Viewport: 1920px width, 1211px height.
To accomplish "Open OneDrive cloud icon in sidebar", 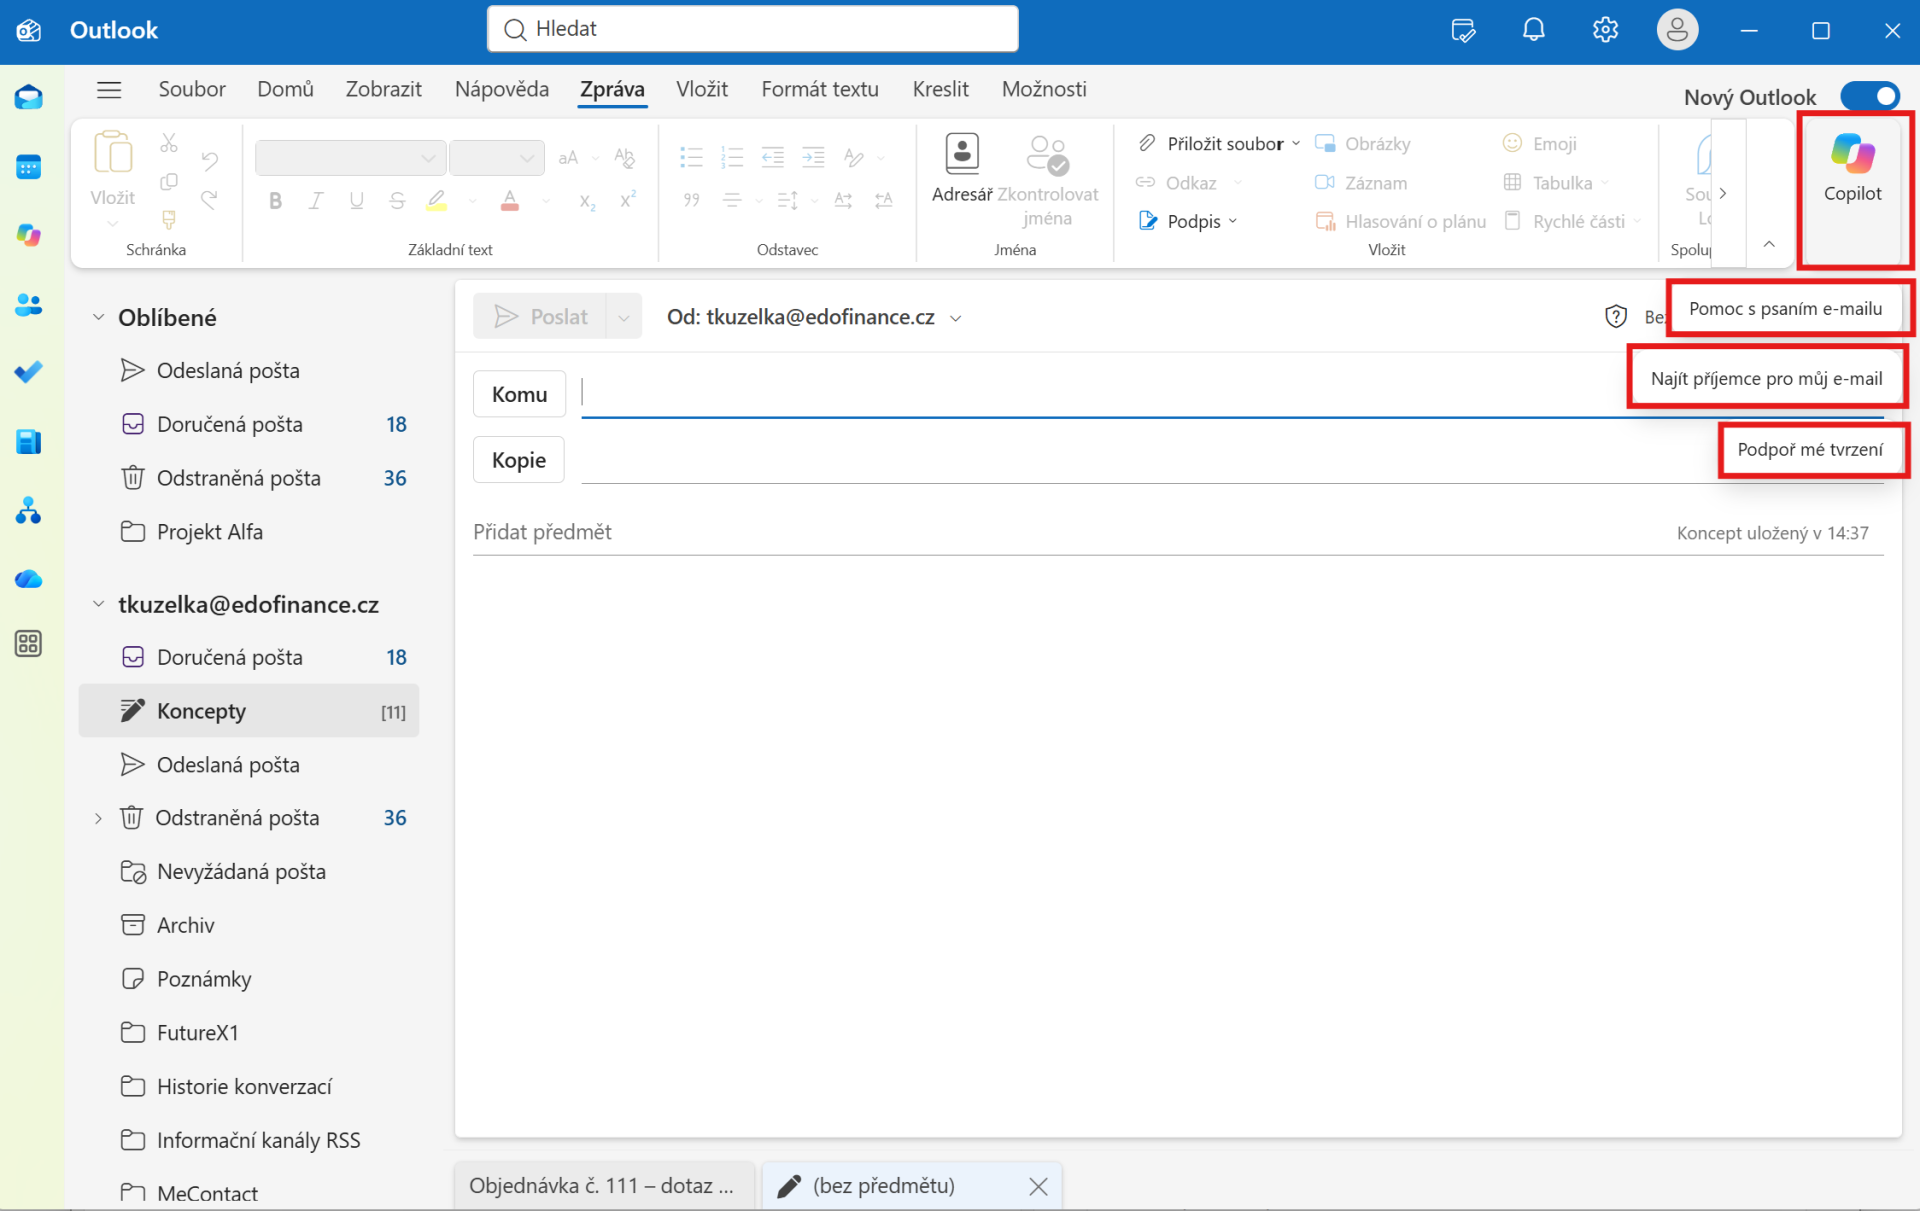I will 29,579.
